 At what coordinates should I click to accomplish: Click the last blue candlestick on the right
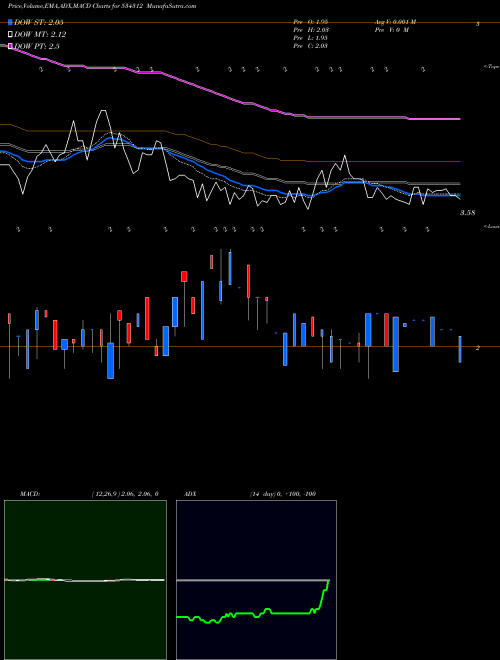pos(460,349)
